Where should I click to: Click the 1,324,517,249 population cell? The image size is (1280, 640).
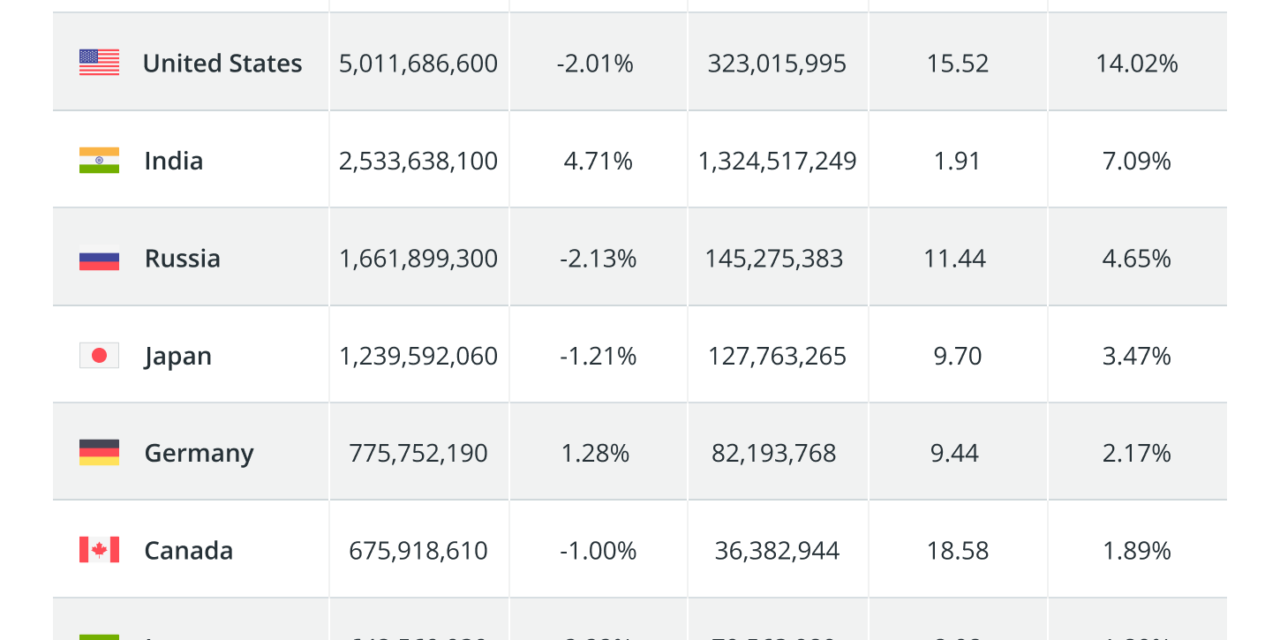click(777, 161)
